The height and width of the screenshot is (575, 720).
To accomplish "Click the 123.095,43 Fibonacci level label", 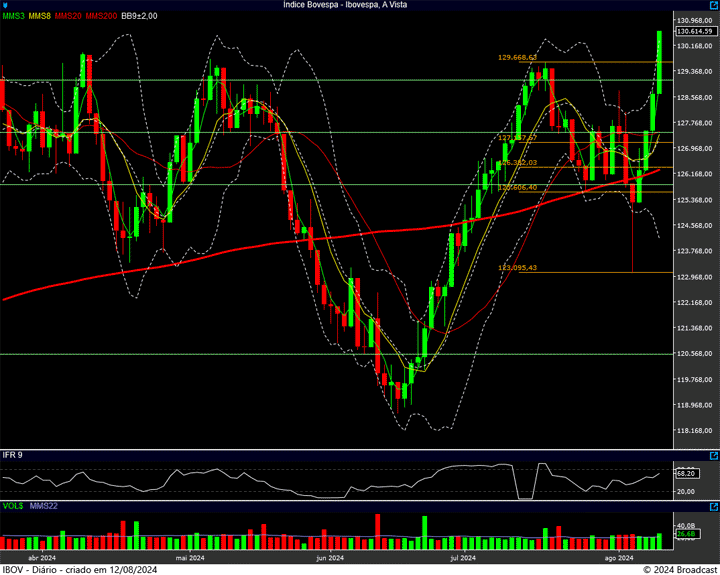I will (x=517, y=268).
